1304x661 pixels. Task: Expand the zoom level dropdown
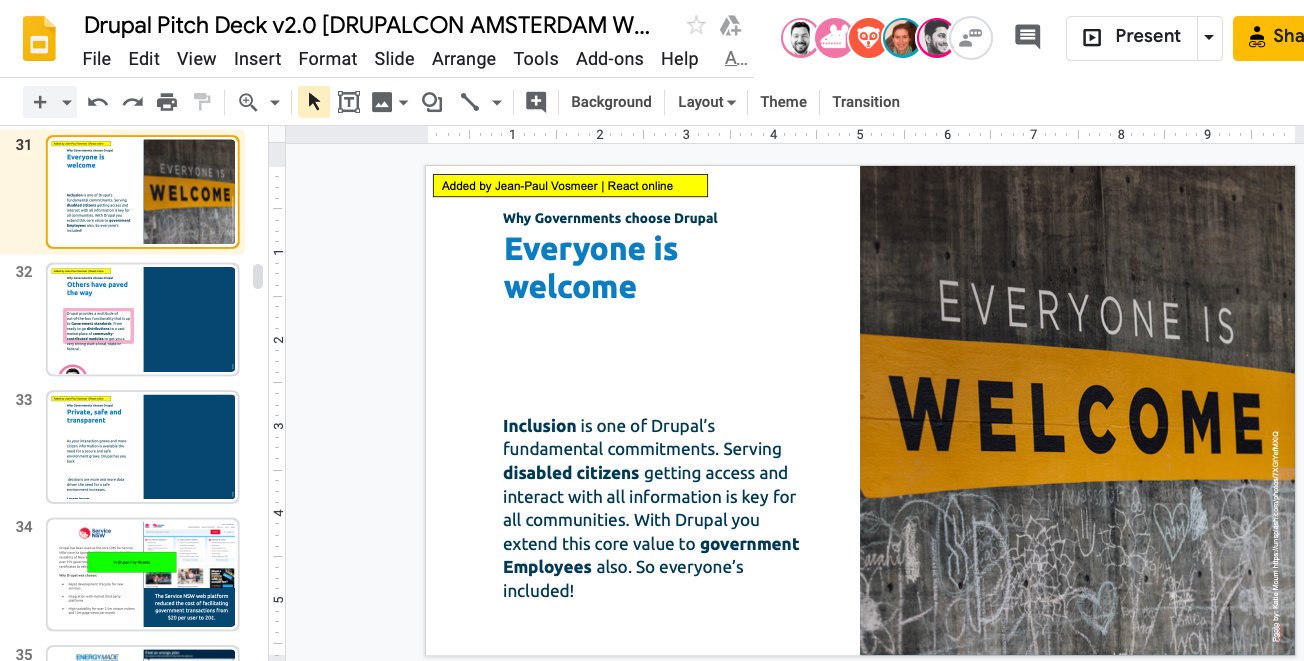pyautogui.click(x=275, y=101)
